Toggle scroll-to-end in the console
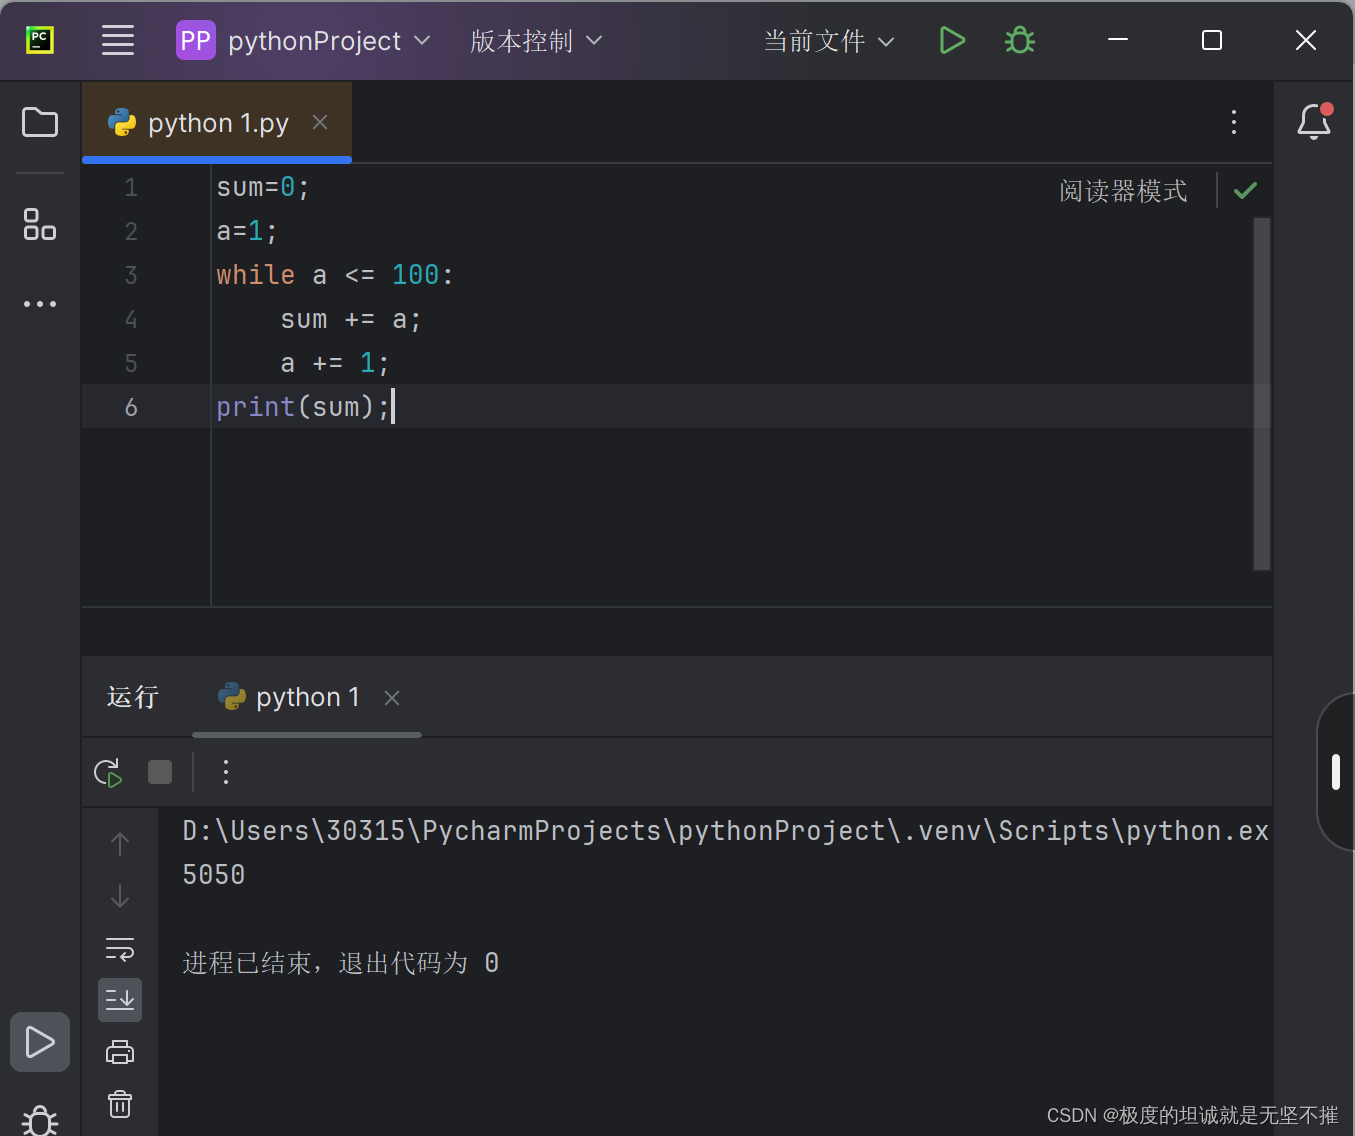This screenshot has width=1355, height=1136. [119, 999]
